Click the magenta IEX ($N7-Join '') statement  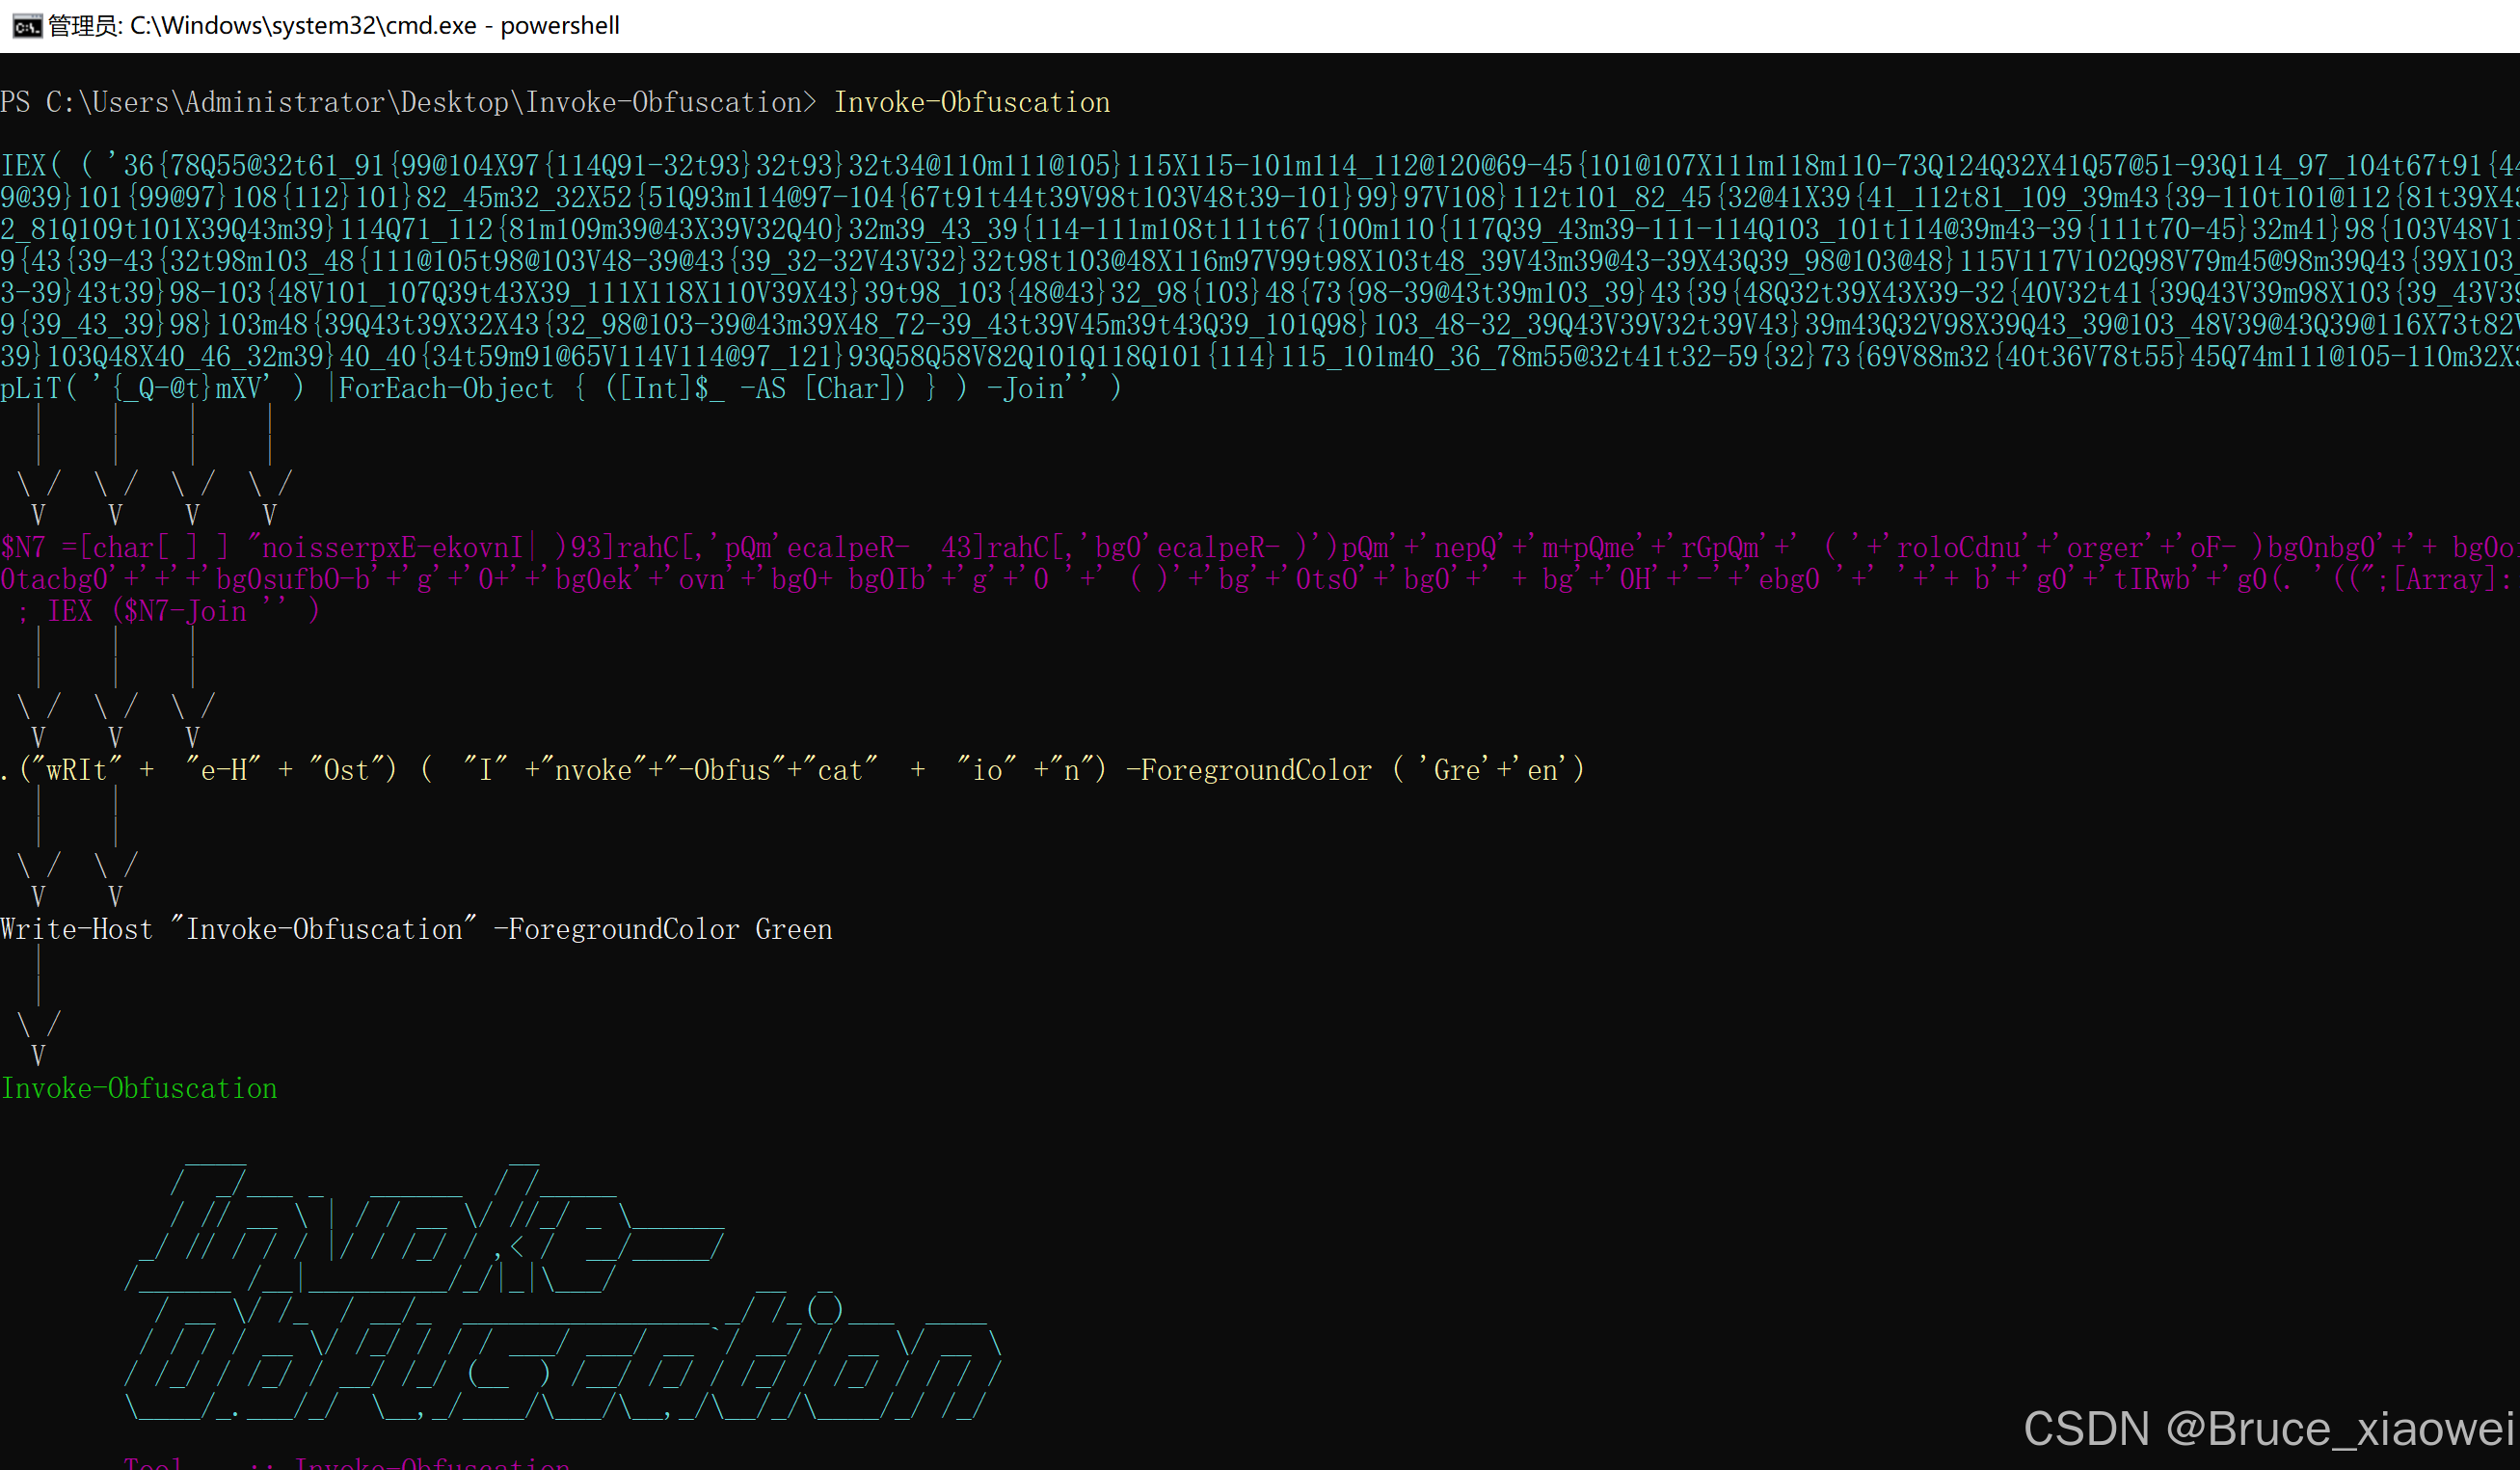click(x=182, y=611)
